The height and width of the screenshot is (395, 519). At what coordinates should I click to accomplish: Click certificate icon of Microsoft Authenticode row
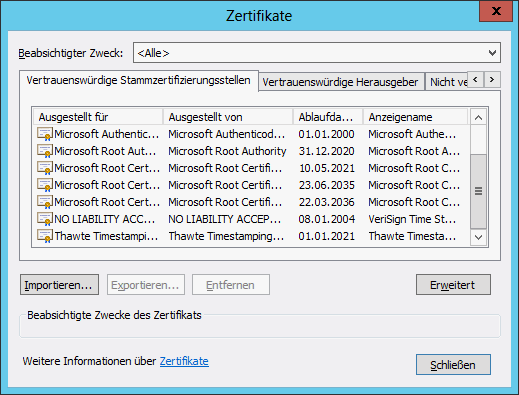(x=45, y=134)
